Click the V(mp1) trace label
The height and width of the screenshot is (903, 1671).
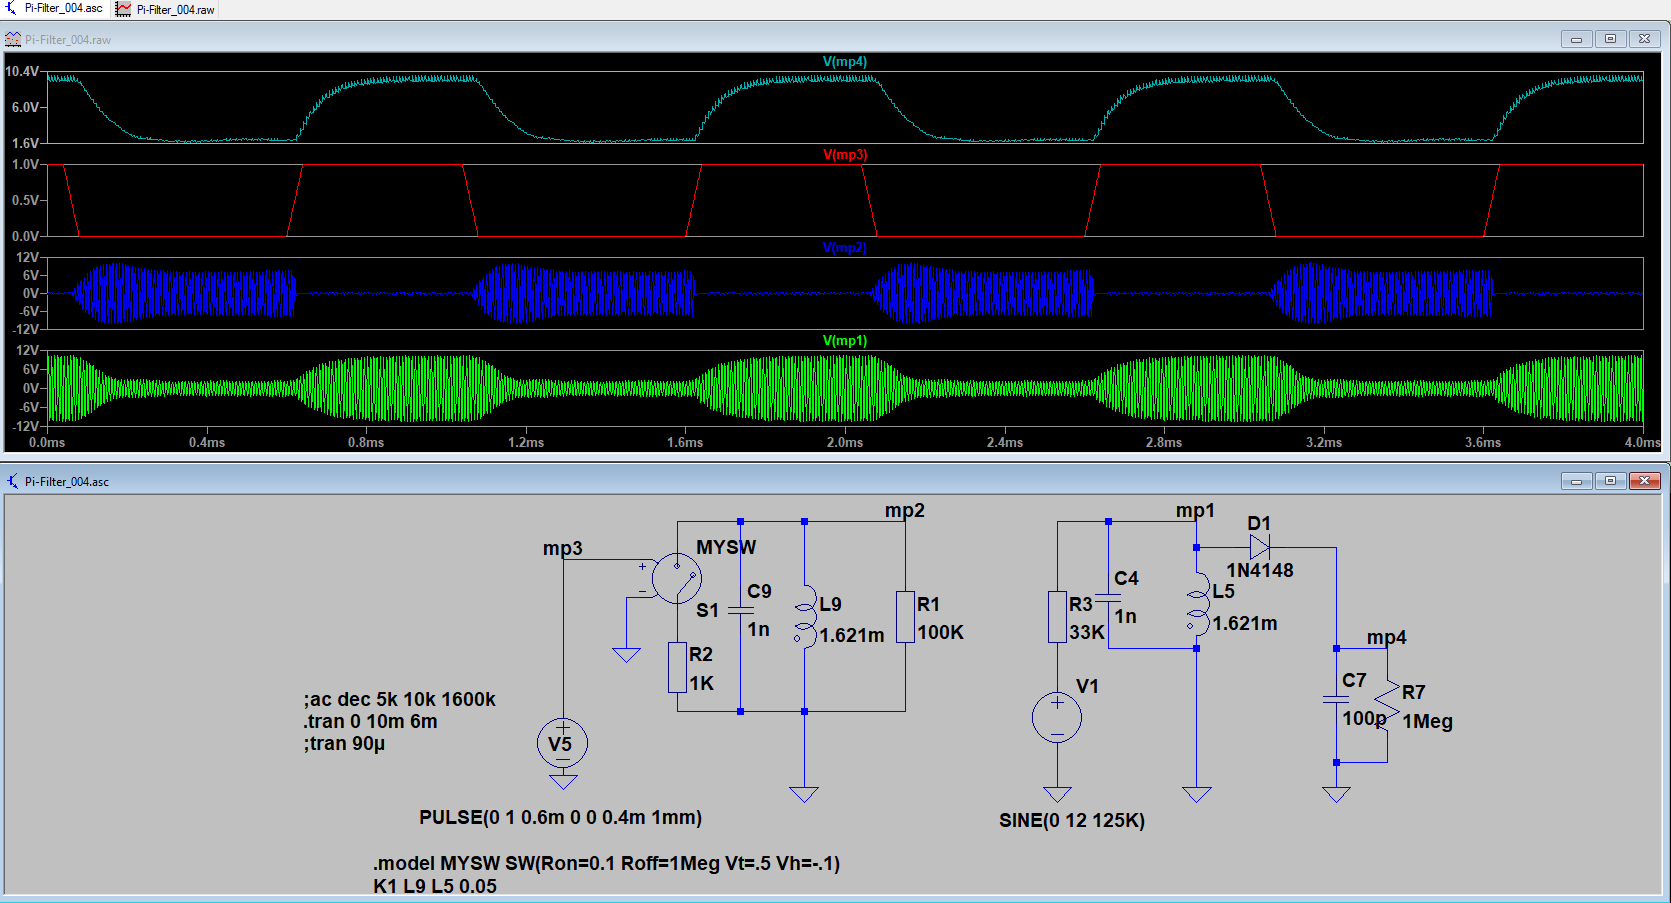coord(845,341)
